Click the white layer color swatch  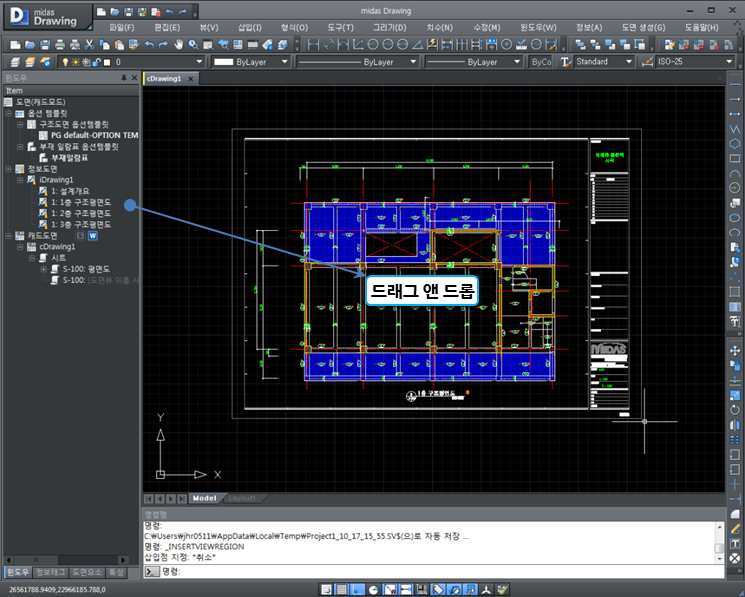point(107,62)
